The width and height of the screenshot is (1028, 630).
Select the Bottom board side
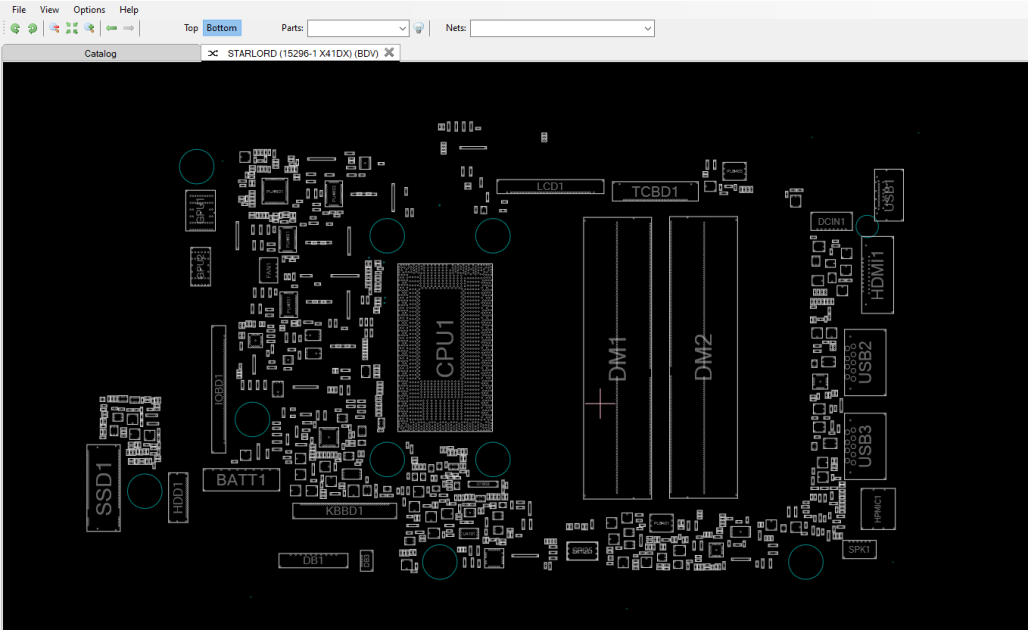(222, 28)
